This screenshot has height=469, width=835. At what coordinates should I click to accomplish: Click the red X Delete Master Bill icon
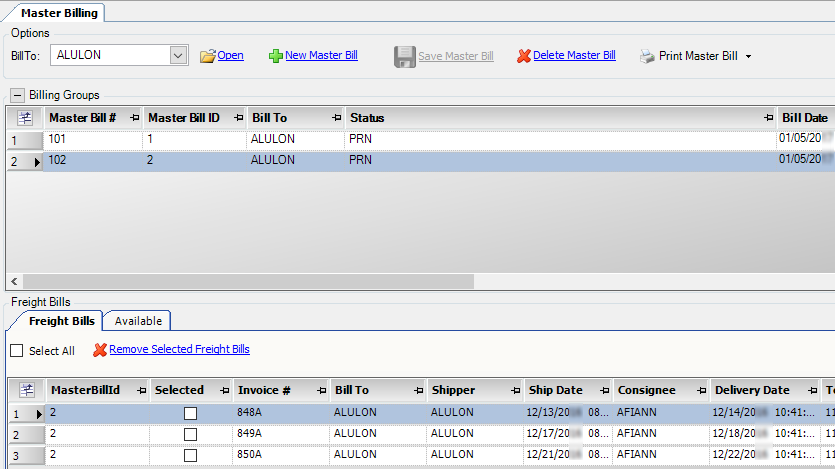(524, 56)
